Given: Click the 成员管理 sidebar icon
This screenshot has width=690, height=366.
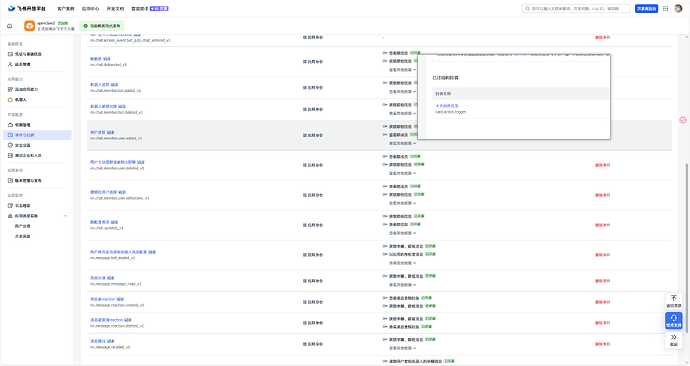Looking at the screenshot, I should (x=11, y=64).
